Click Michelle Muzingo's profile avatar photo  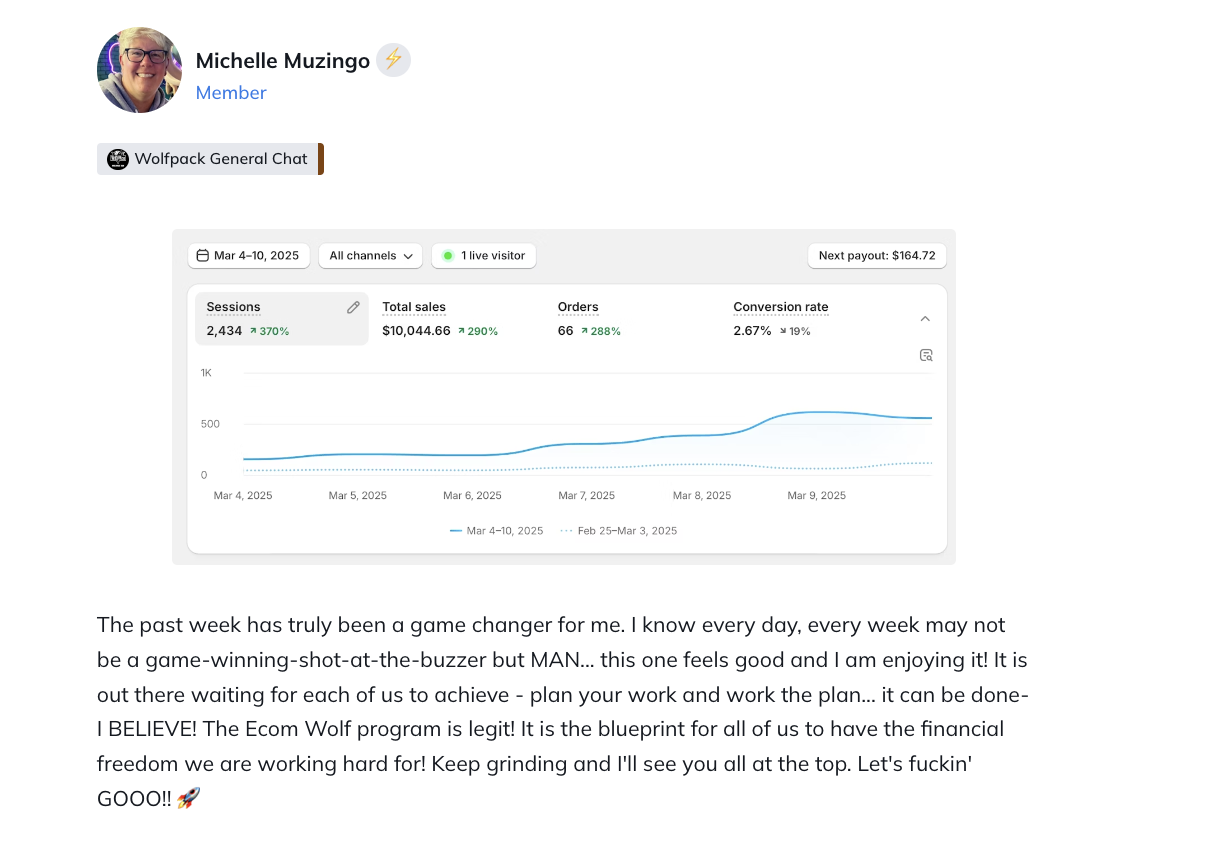pos(140,70)
